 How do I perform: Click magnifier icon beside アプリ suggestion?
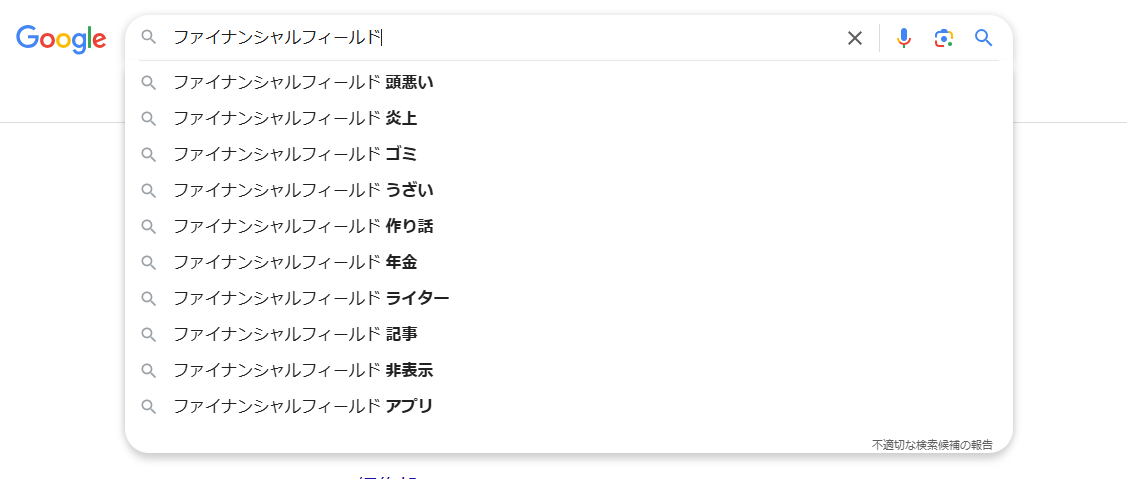[x=149, y=406]
